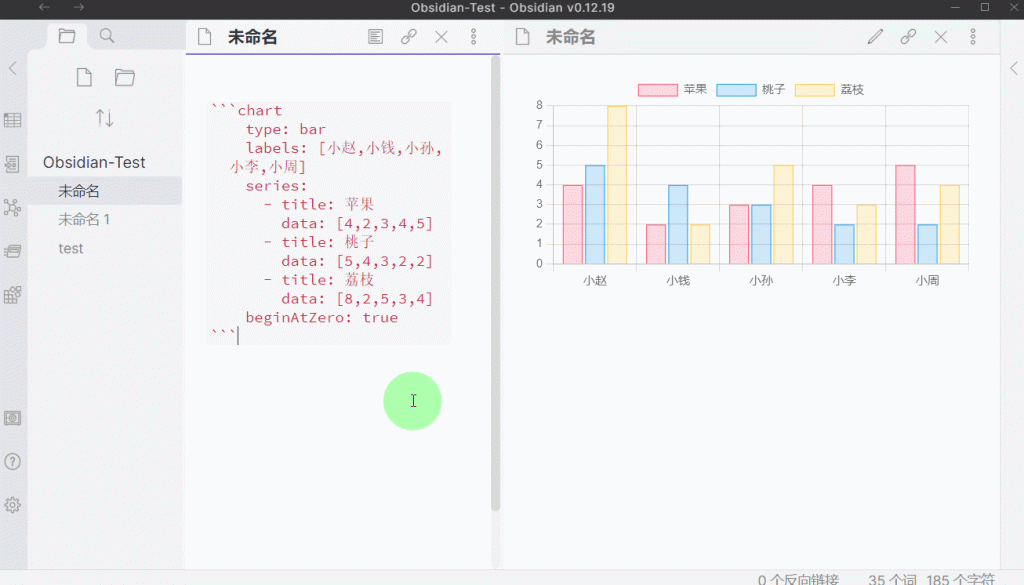Screen dimensions: 1024x585
Task: Open settings gear icon
Action: pos(12,505)
